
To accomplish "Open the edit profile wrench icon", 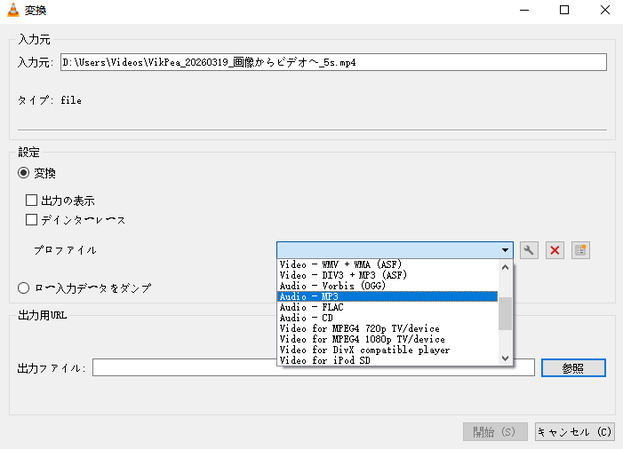I will (529, 250).
